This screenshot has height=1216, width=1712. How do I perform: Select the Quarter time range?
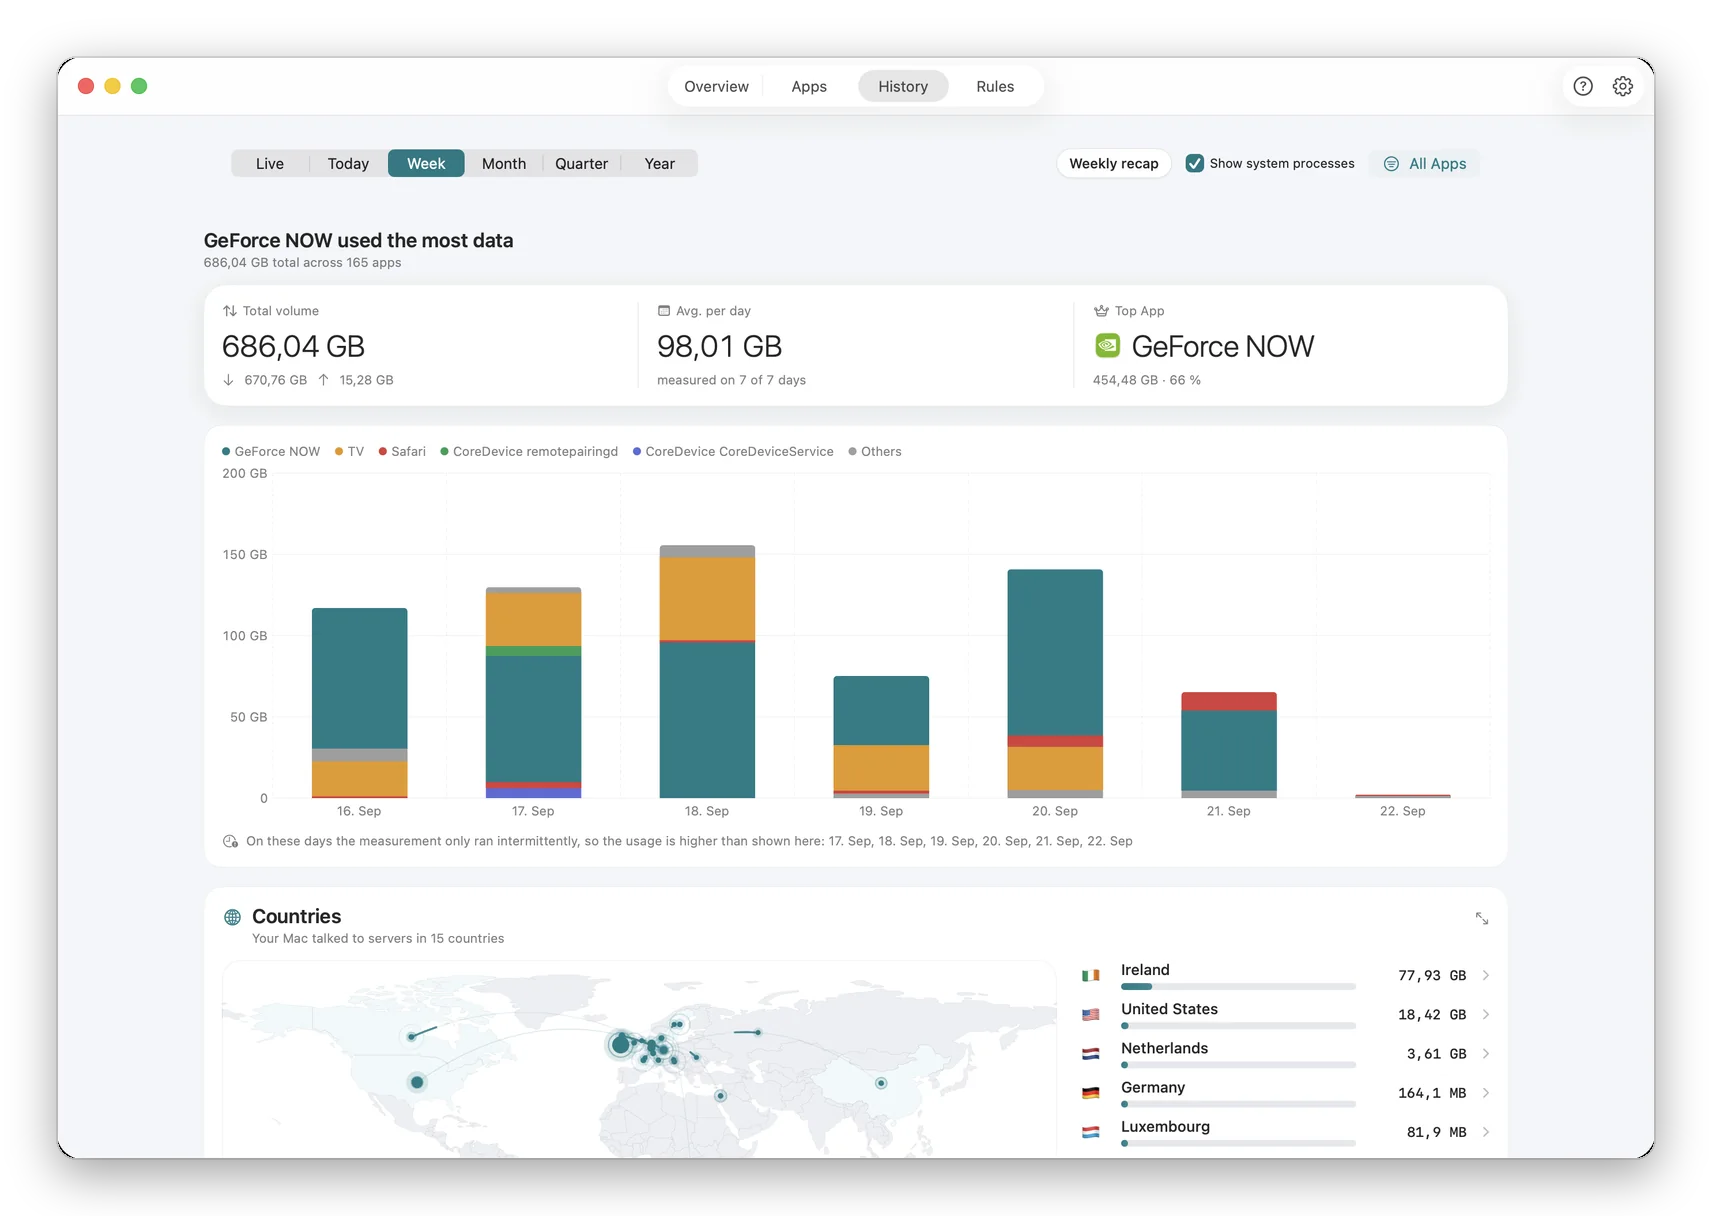[x=582, y=164]
